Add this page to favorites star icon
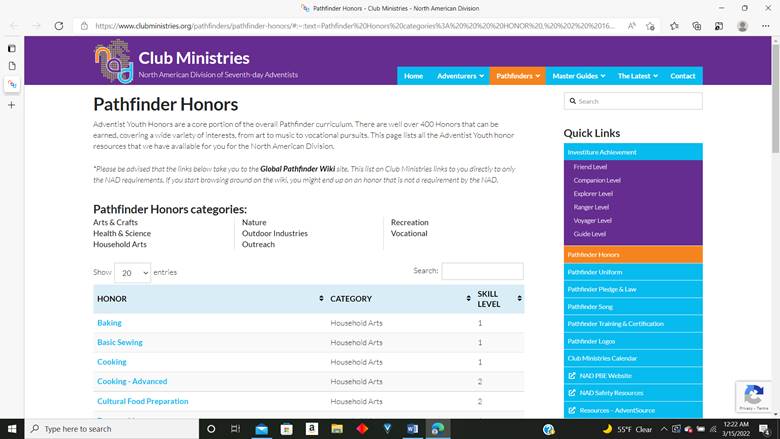Screen dimensions: 780x439 650,26
